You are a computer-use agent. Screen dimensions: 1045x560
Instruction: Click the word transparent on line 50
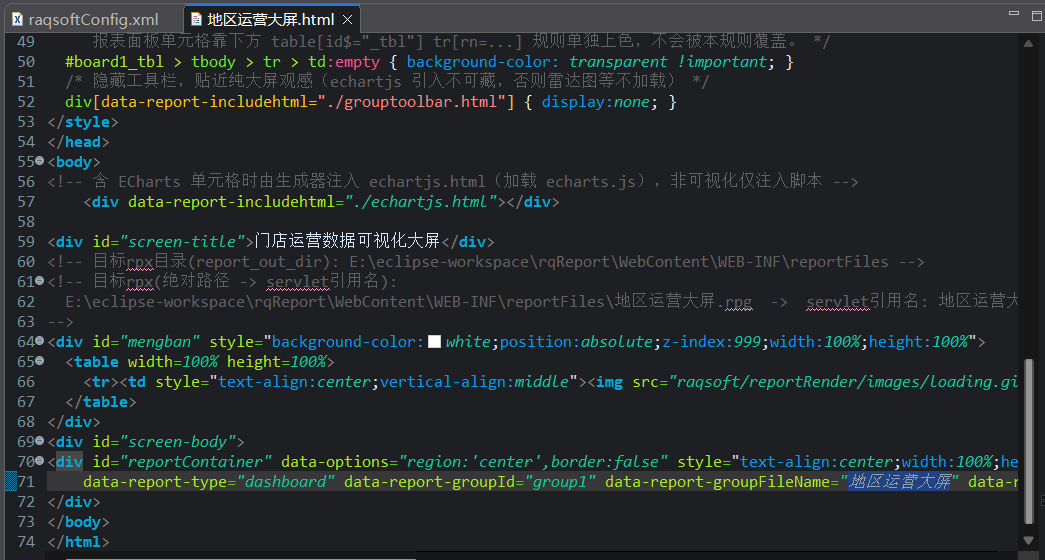coord(618,62)
